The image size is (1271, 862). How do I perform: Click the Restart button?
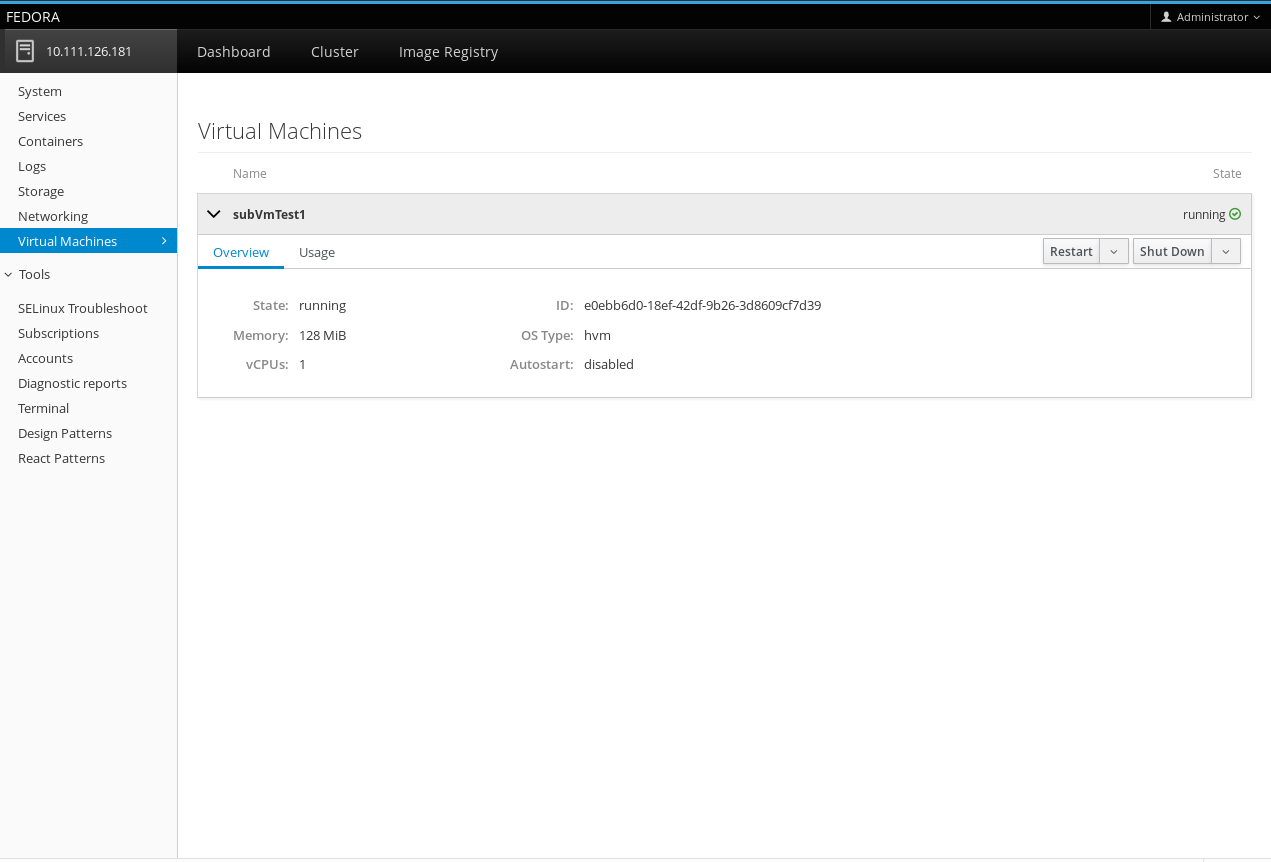click(x=1071, y=252)
